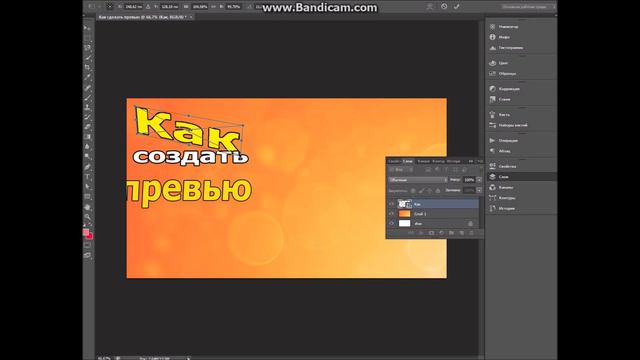
Task: Select the Hand tool
Action: 87,207
